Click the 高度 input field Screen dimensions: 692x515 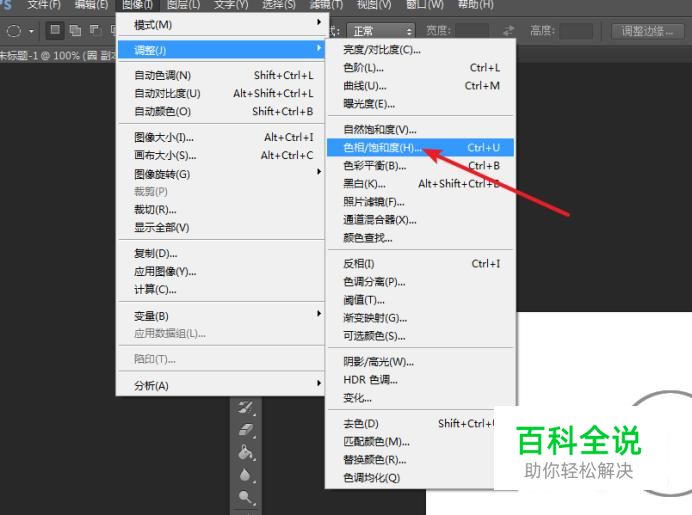(x=576, y=31)
